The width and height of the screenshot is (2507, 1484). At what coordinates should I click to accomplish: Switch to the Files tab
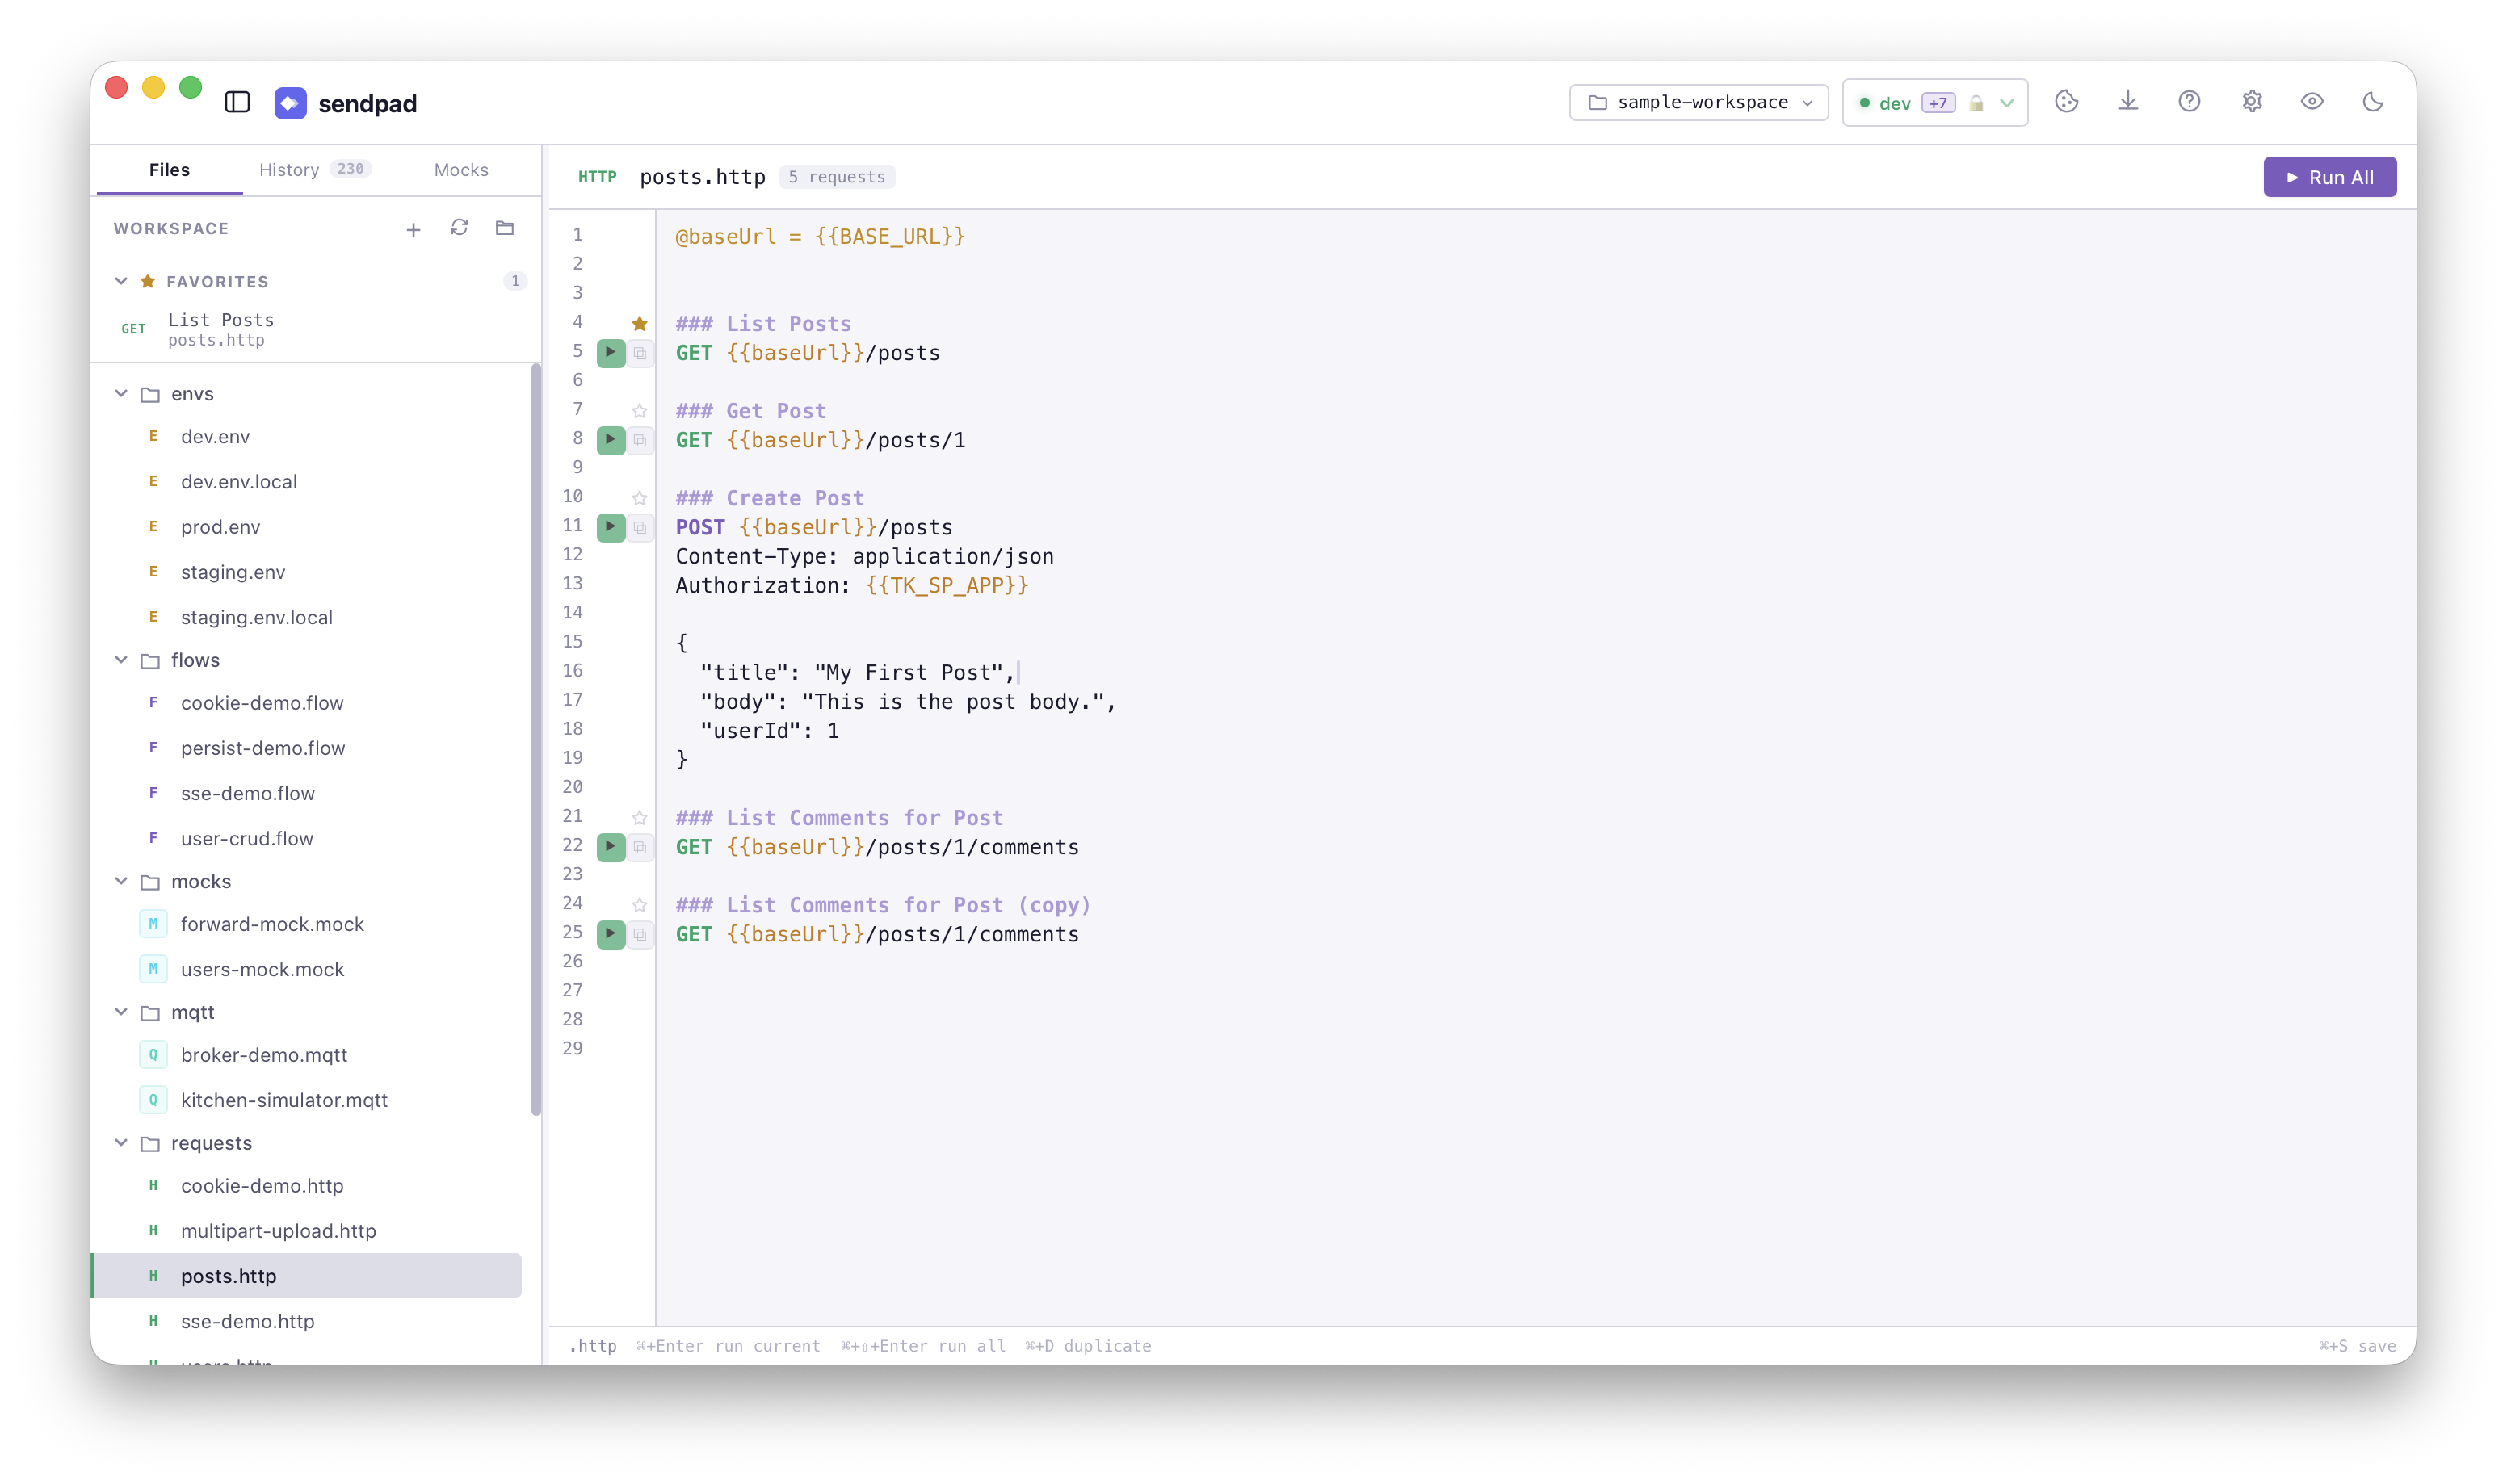(169, 170)
